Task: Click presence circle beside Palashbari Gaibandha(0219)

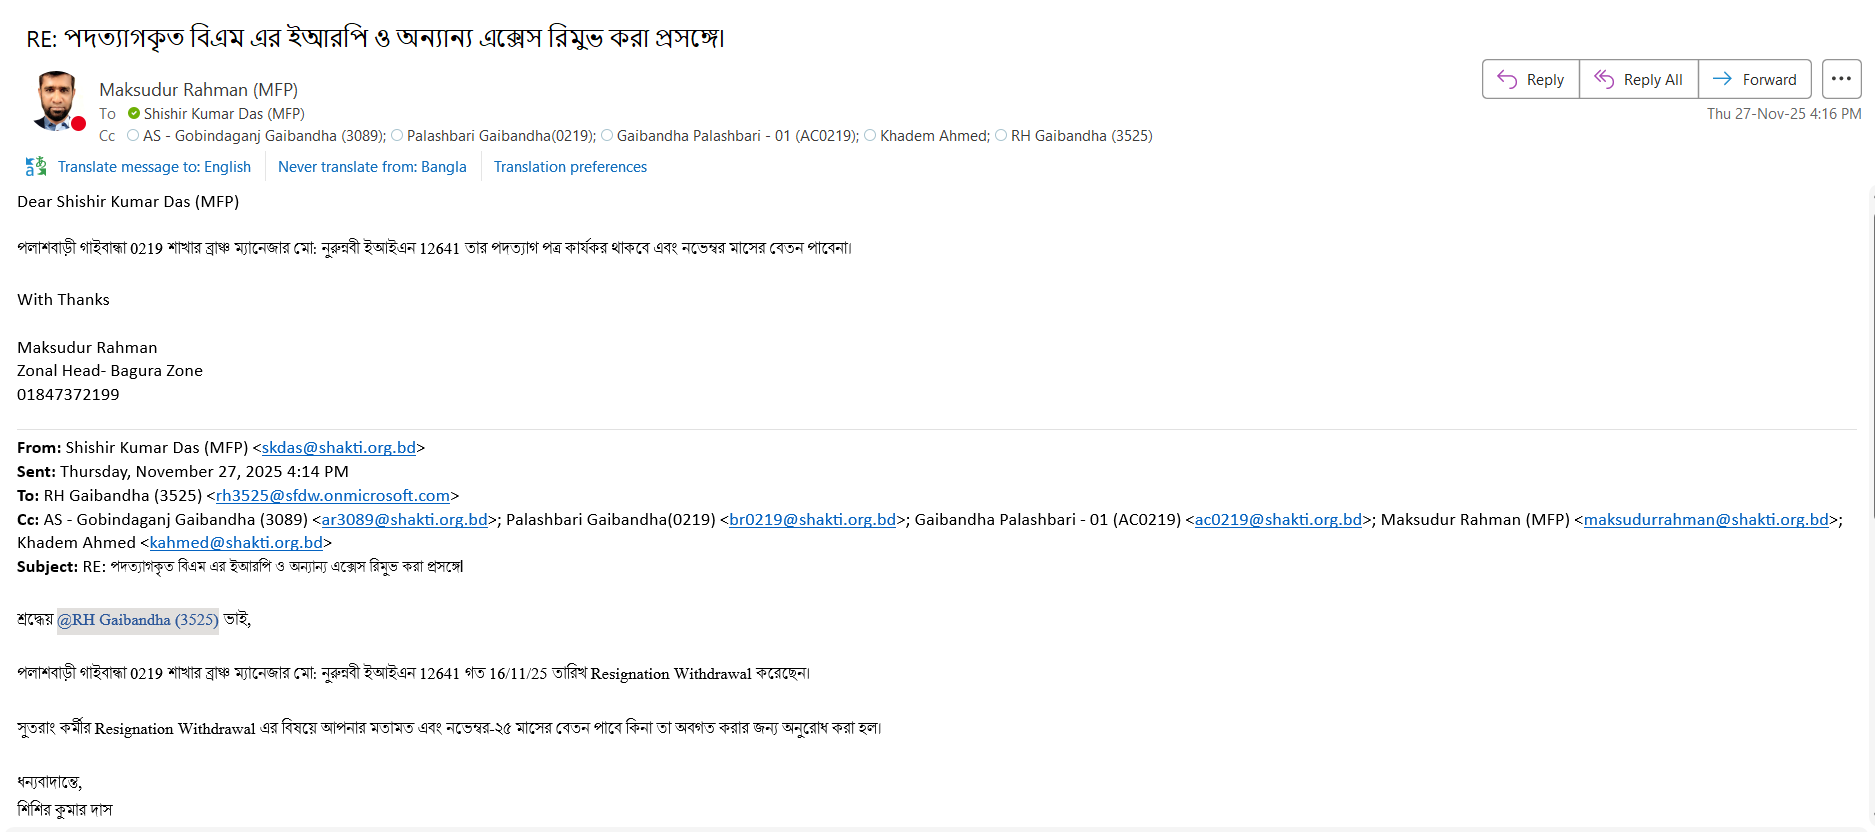Action: point(397,136)
